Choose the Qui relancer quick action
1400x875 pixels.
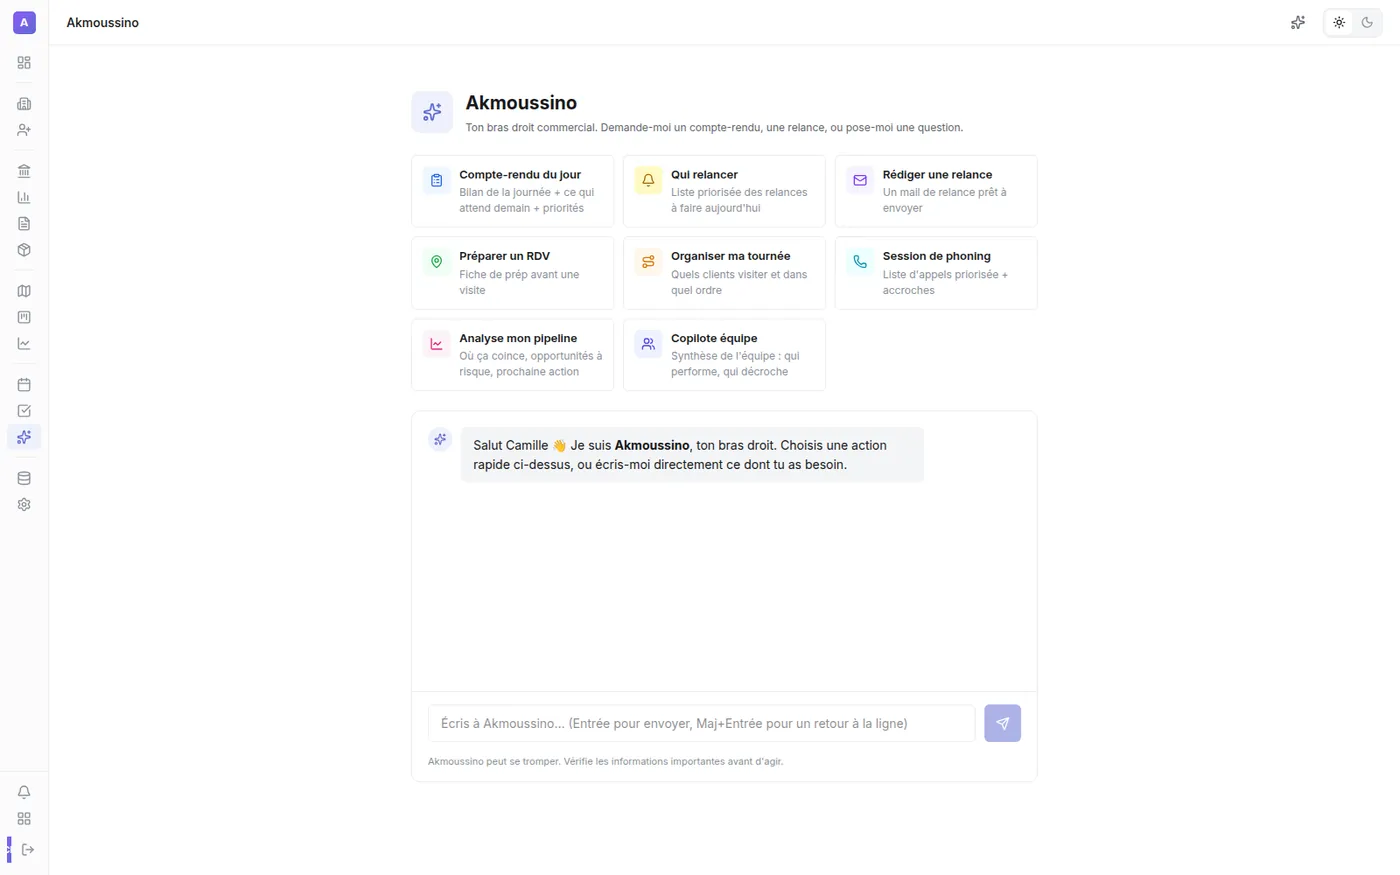pos(724,191)
